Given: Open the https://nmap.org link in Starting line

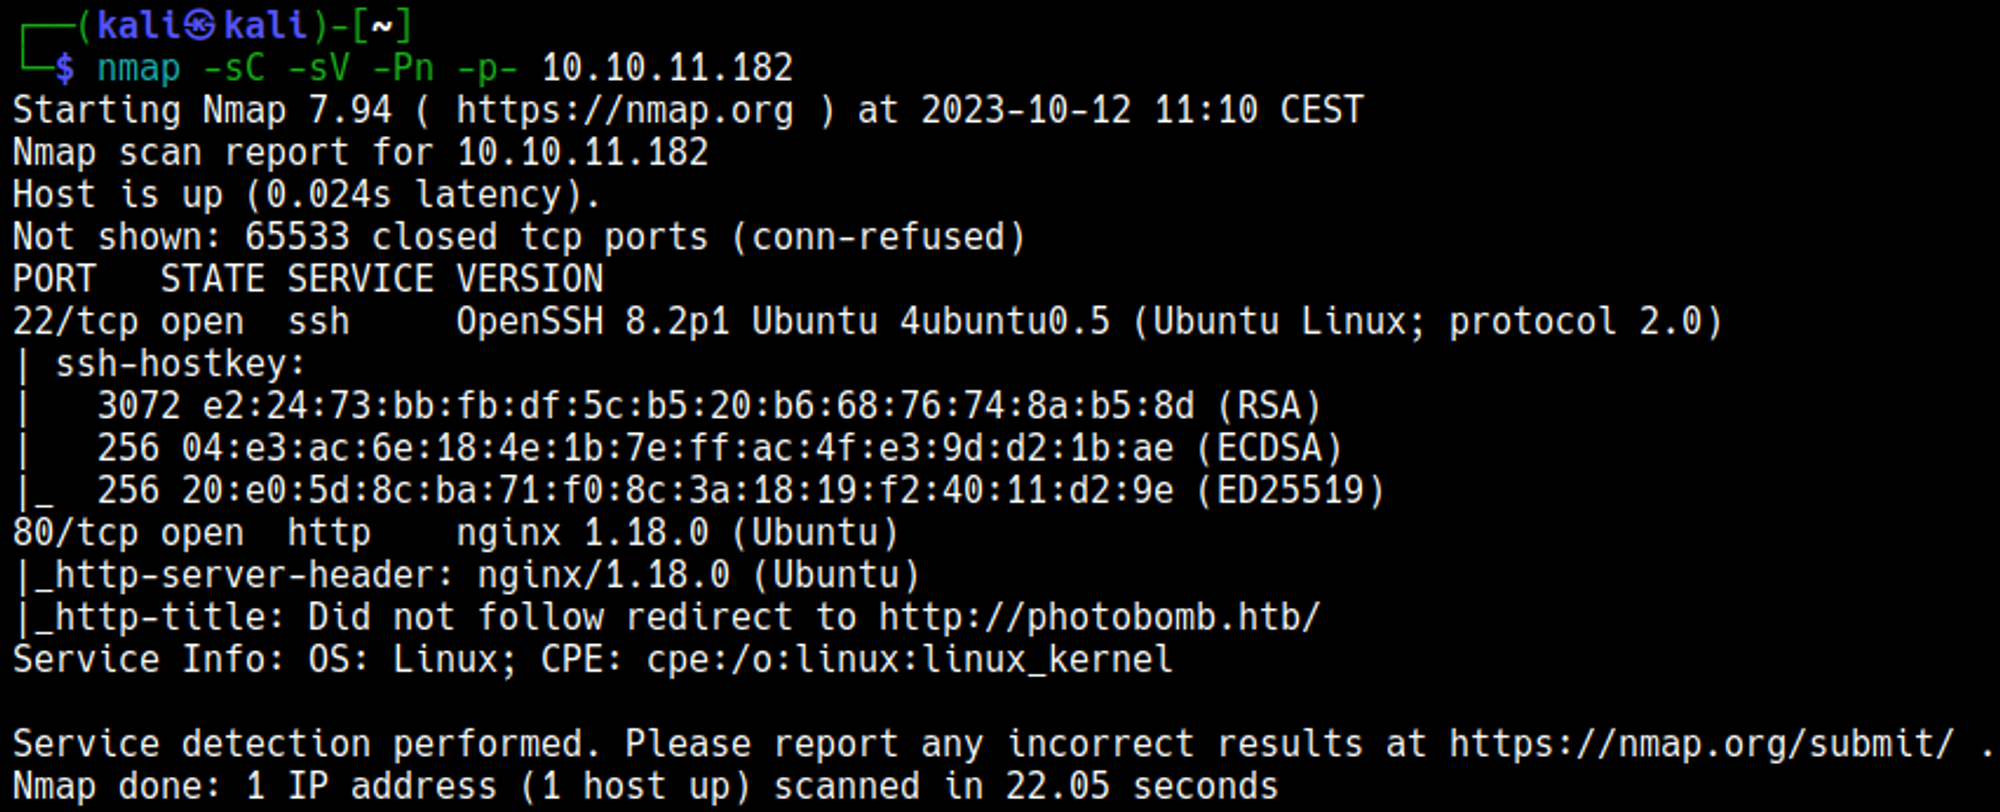Looking at the screenshot, I should coord(625,110).
